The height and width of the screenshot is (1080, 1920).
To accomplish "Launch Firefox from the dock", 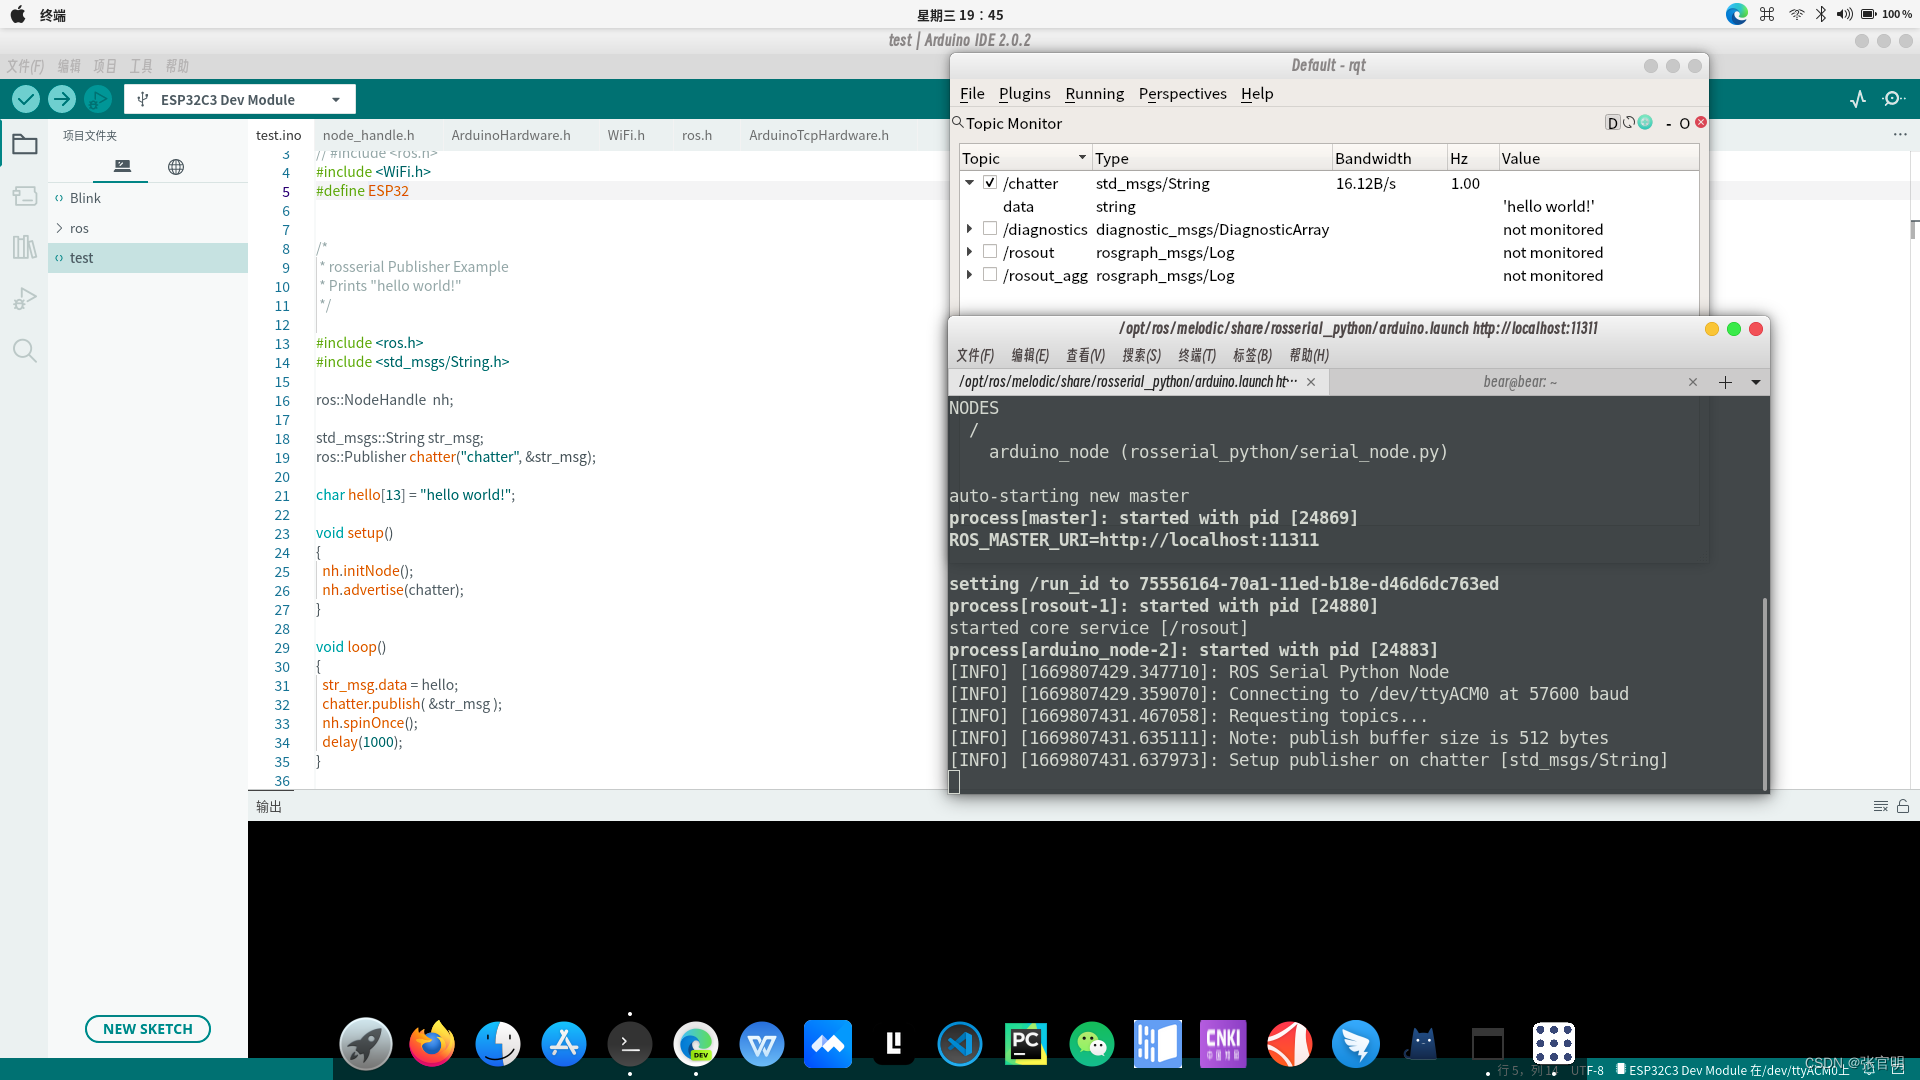I will click(431, 1043).
